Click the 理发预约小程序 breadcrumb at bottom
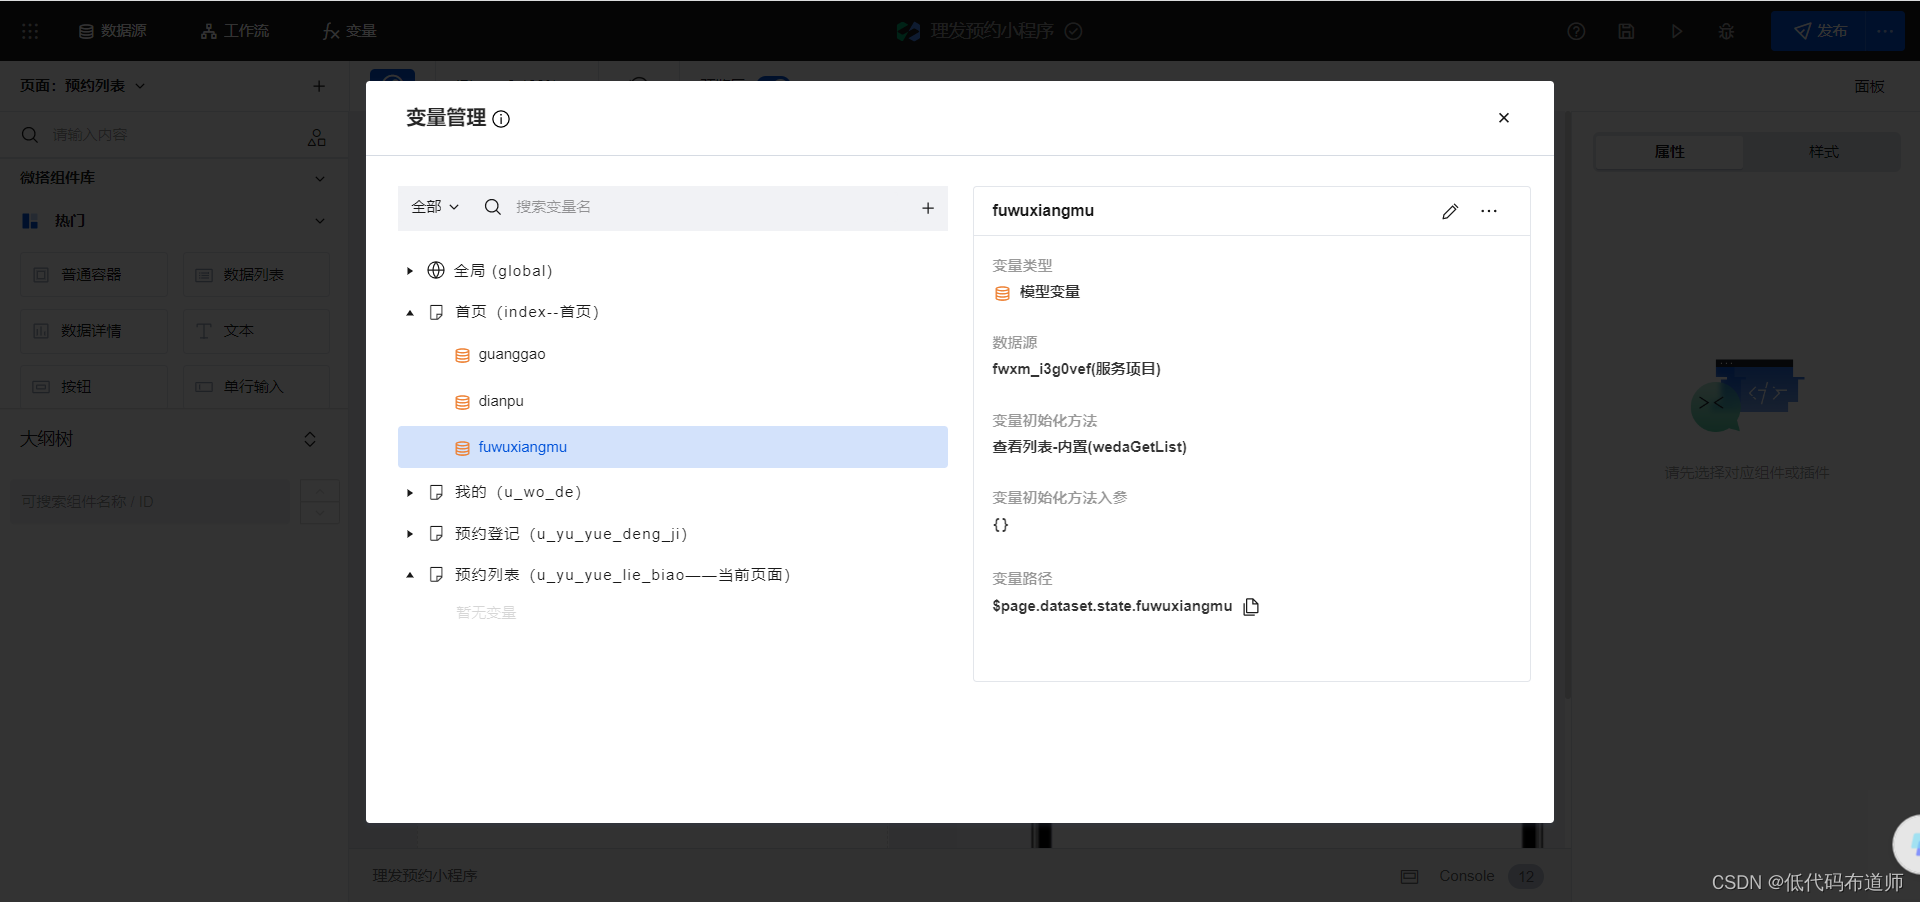The width and height of the screenshot is (1920, 902). 425,876
